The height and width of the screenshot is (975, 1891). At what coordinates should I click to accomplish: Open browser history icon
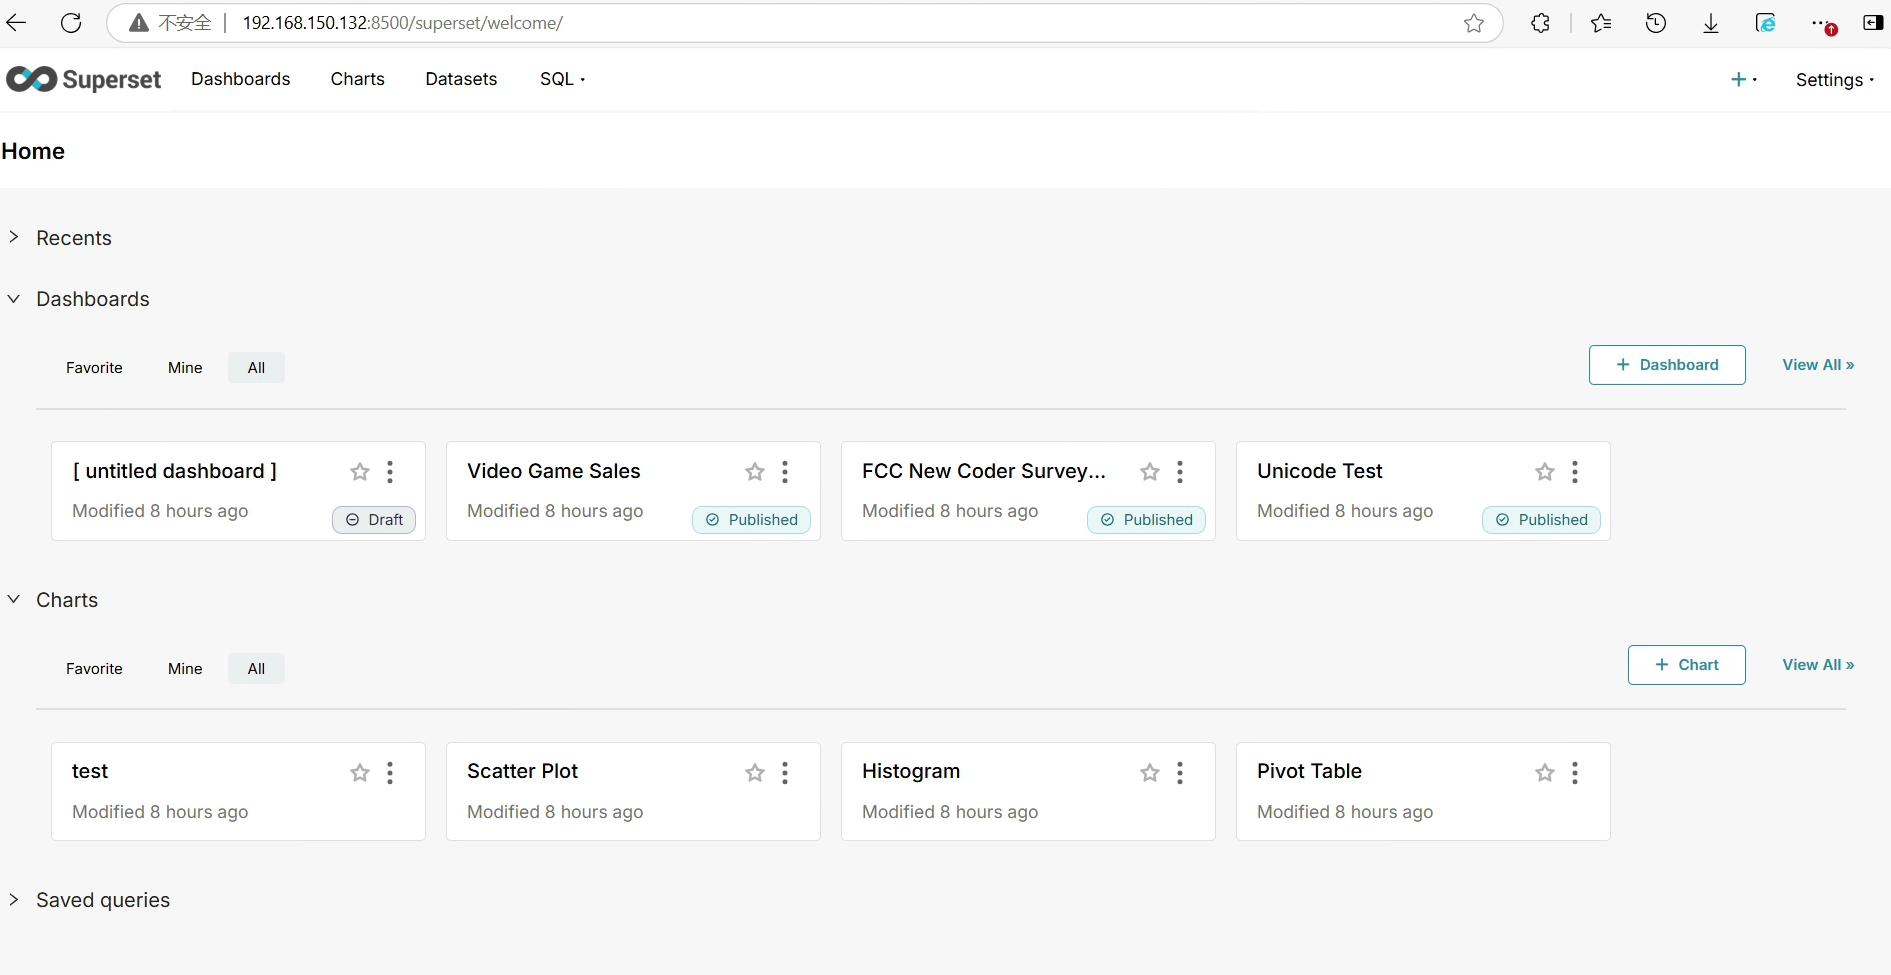click(x=1656, y=23)
